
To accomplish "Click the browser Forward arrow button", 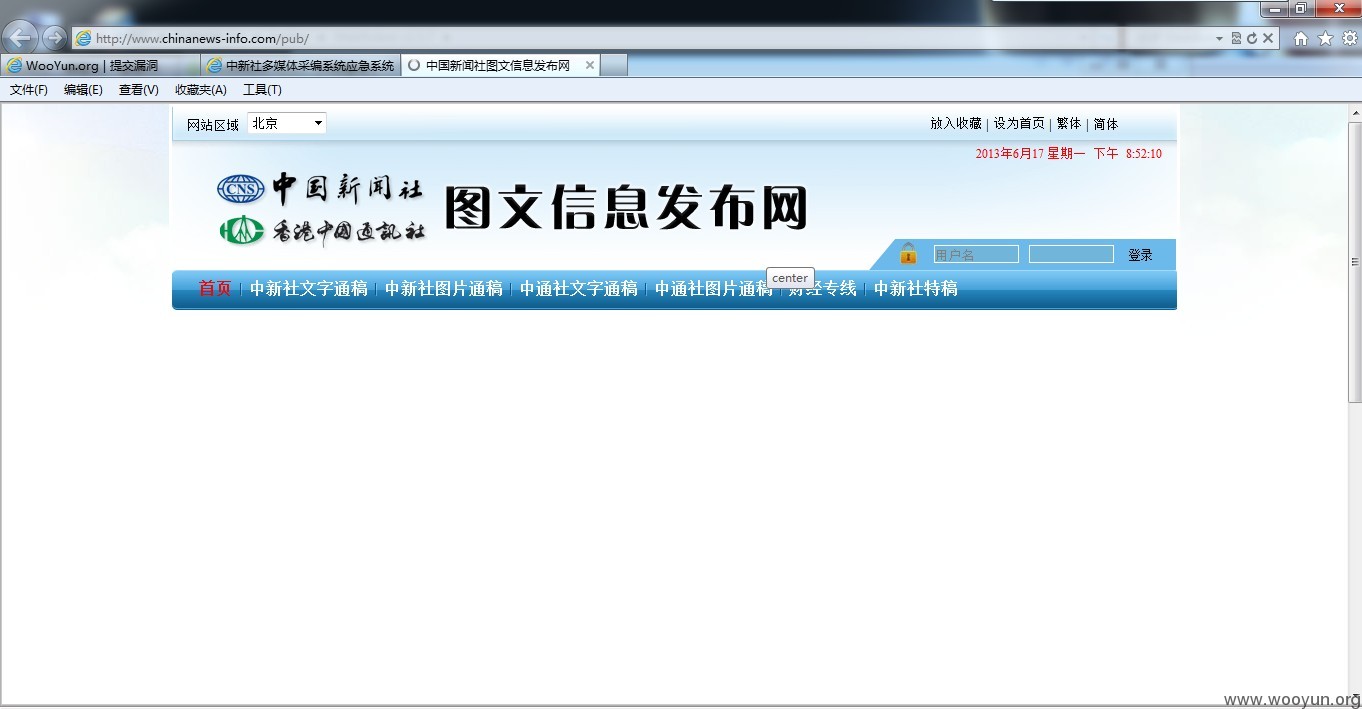I will click(x=53, y=38).
